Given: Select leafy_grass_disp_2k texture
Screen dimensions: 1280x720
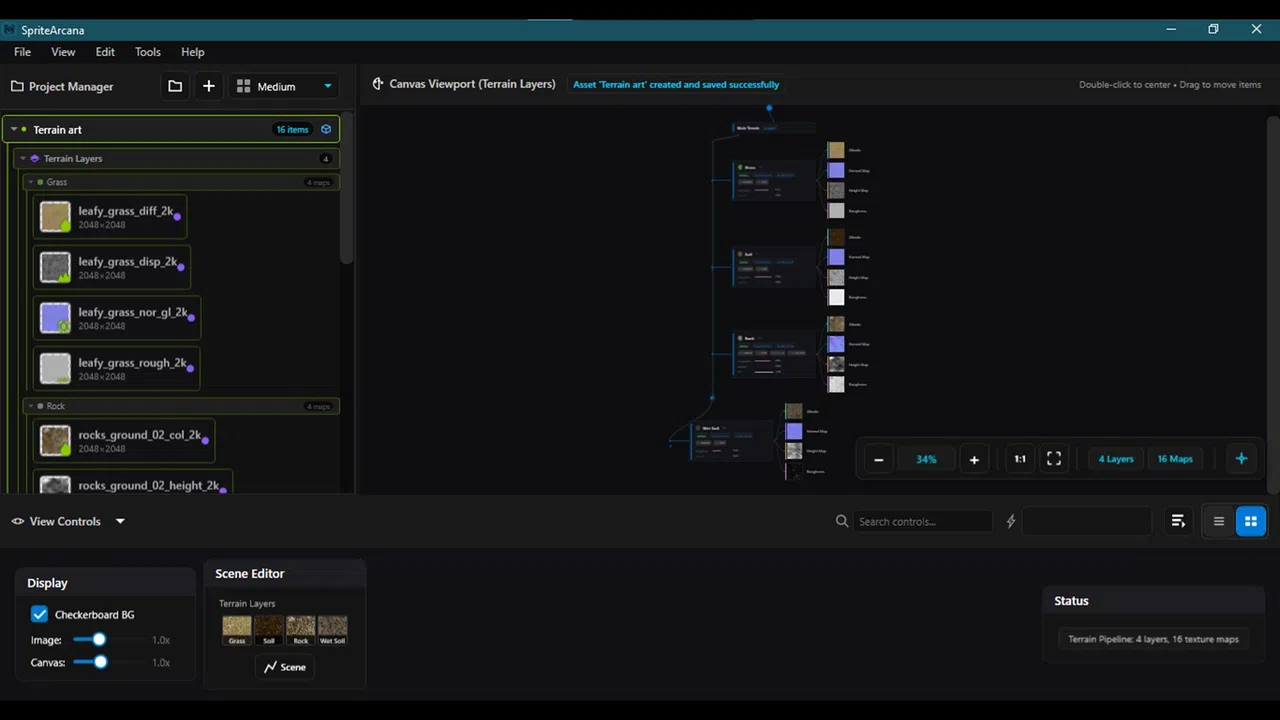Looking at the screenshot, I should pos(111,267).
